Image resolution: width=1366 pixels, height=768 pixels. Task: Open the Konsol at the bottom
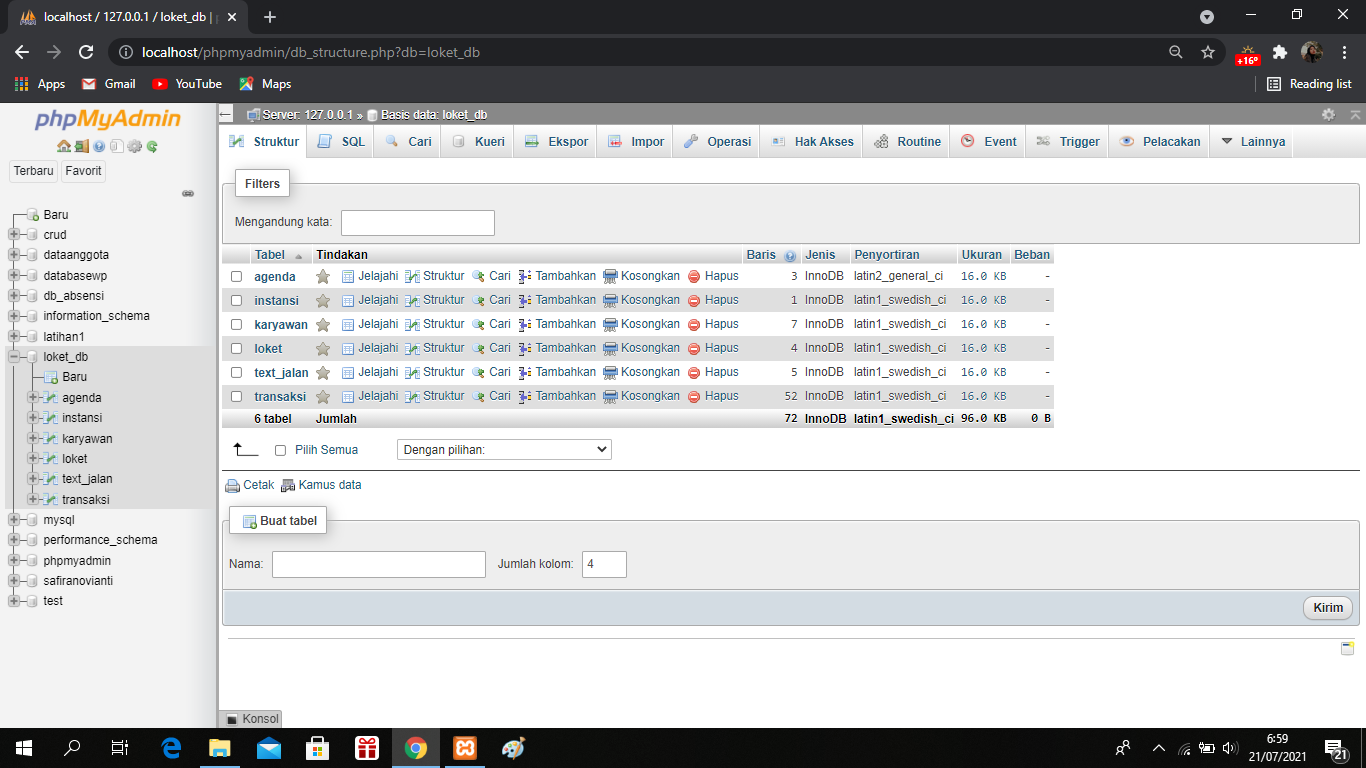258,719
